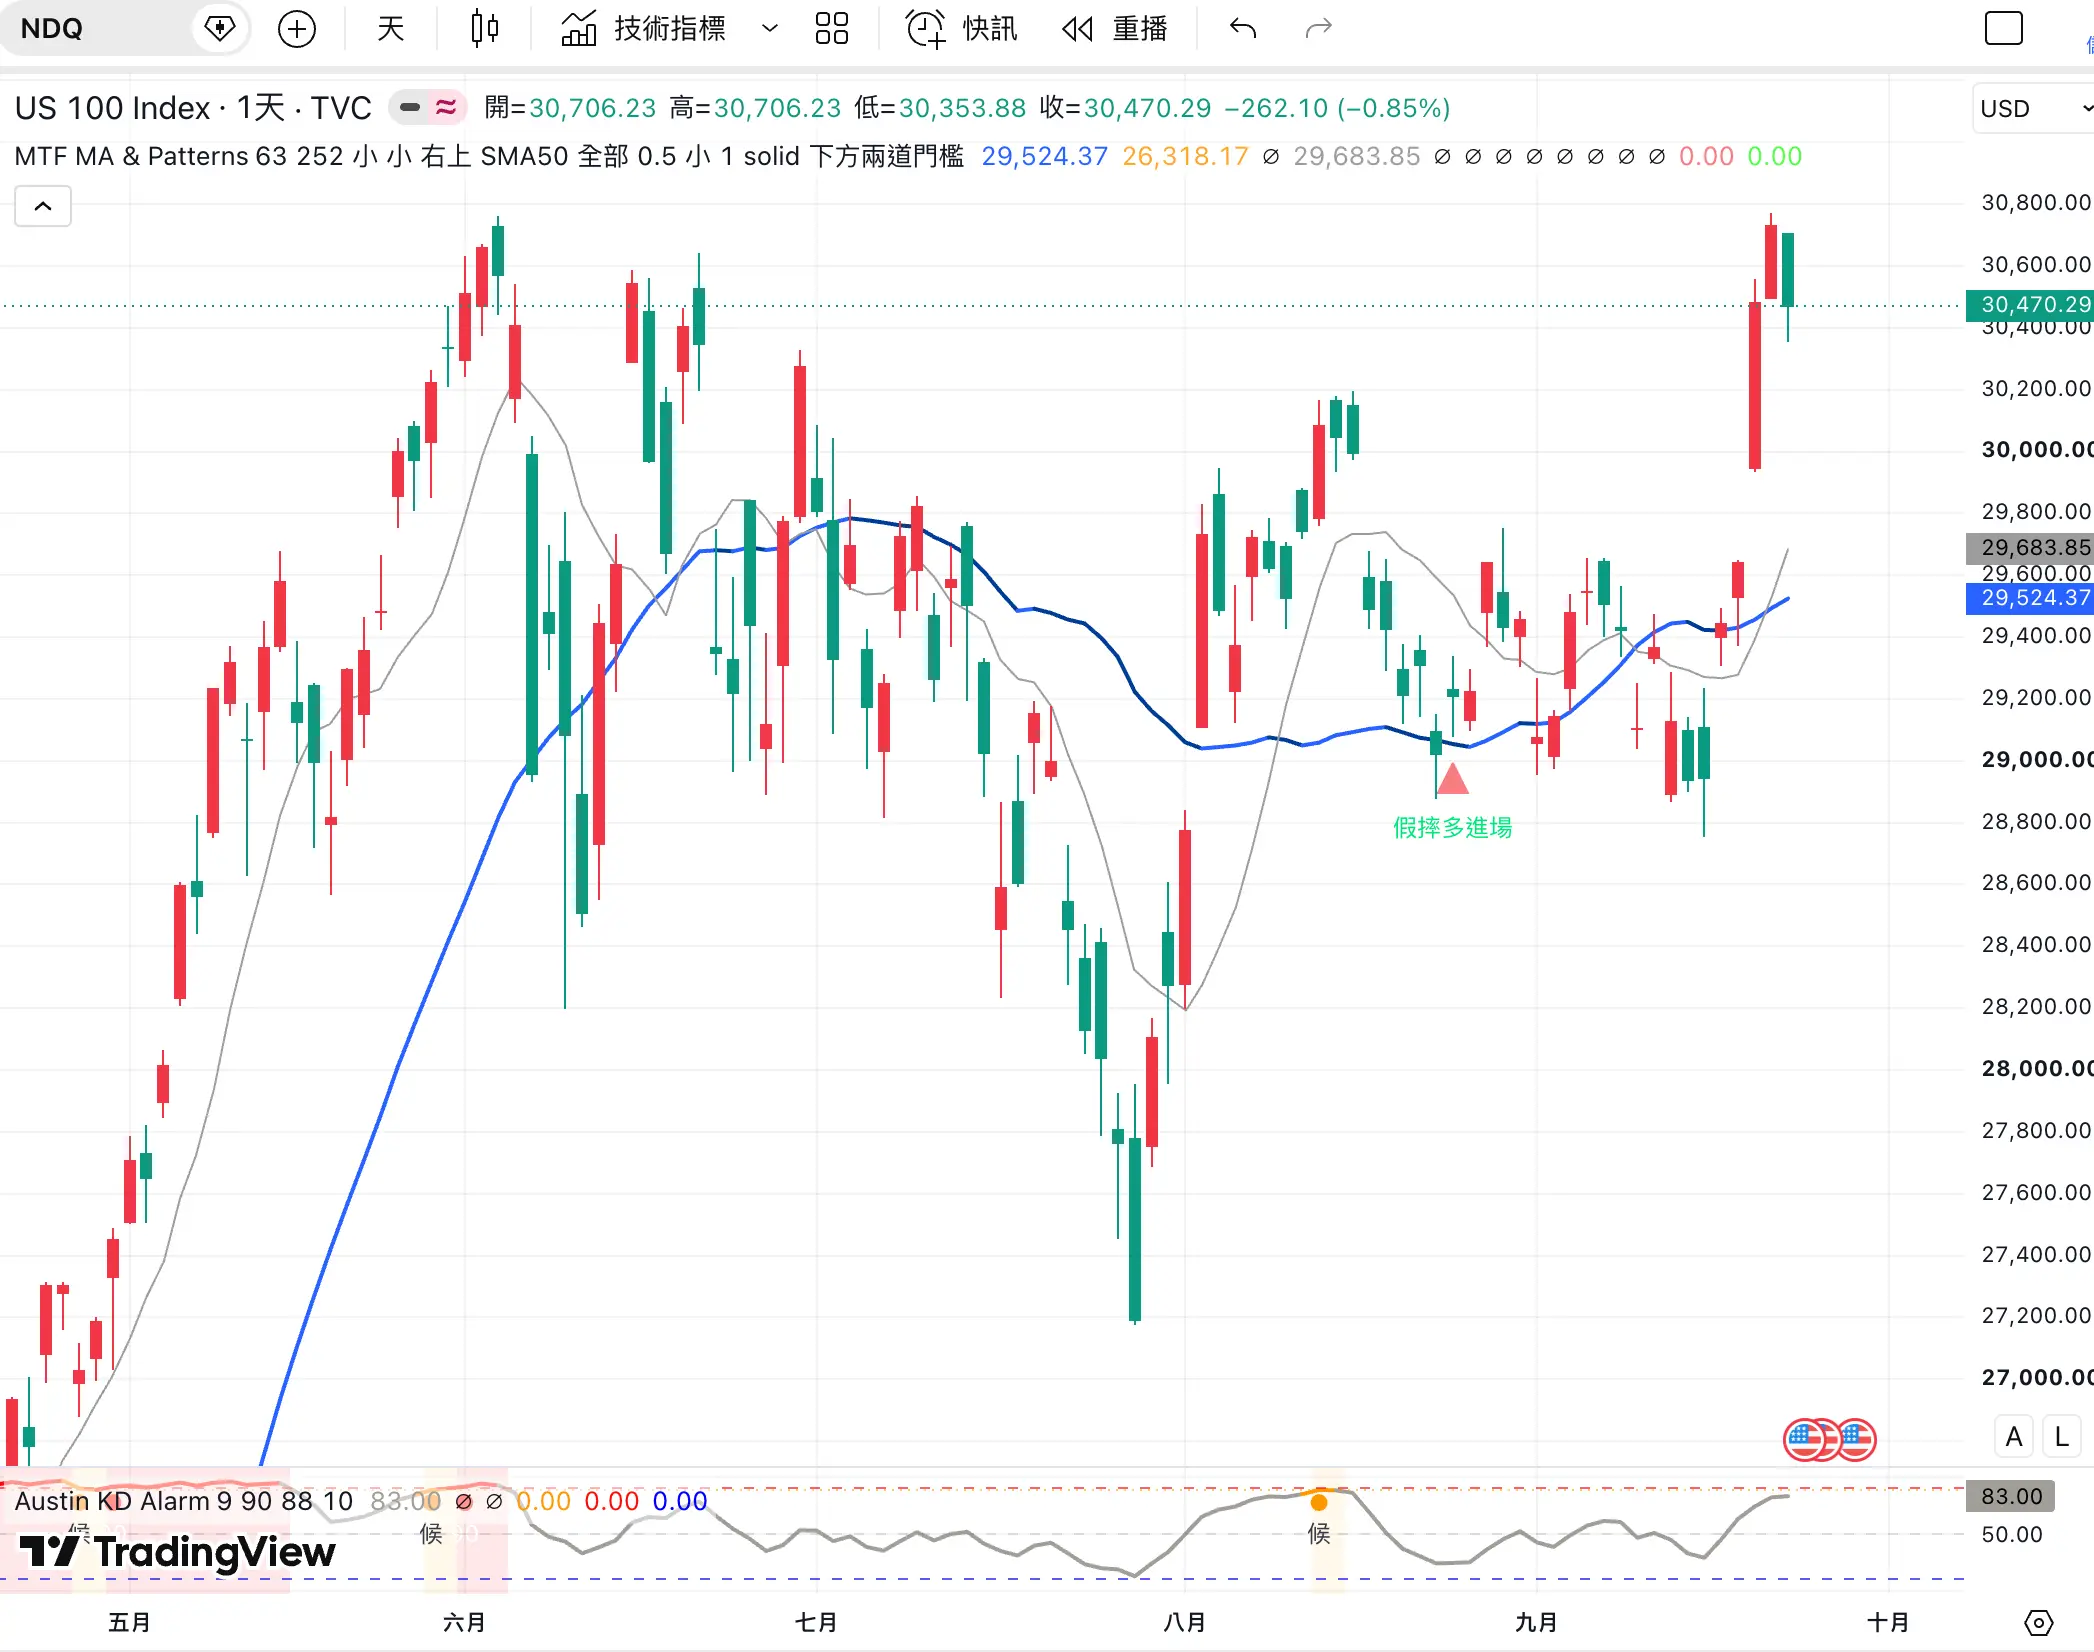Toggle log scale with the L button

coord(2061,1437)
